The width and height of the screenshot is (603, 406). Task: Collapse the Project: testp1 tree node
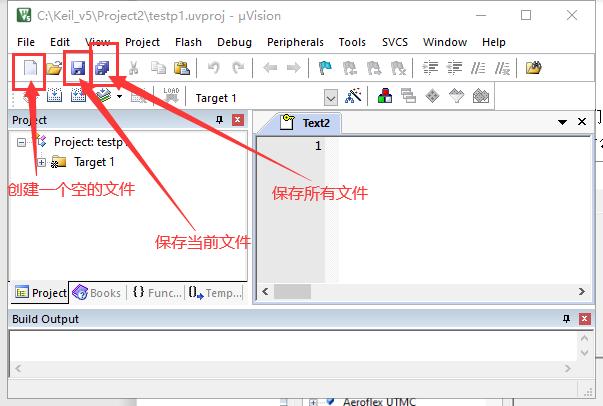tap(22, 143)
